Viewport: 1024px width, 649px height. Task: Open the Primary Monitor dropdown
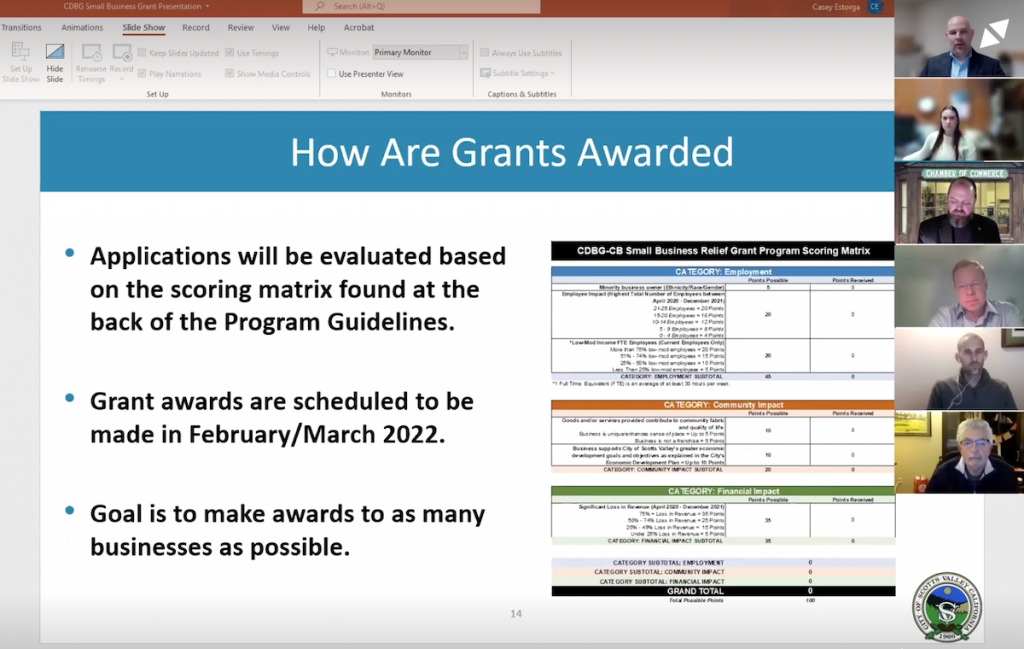pyautogui.click(x=420, y=53)
